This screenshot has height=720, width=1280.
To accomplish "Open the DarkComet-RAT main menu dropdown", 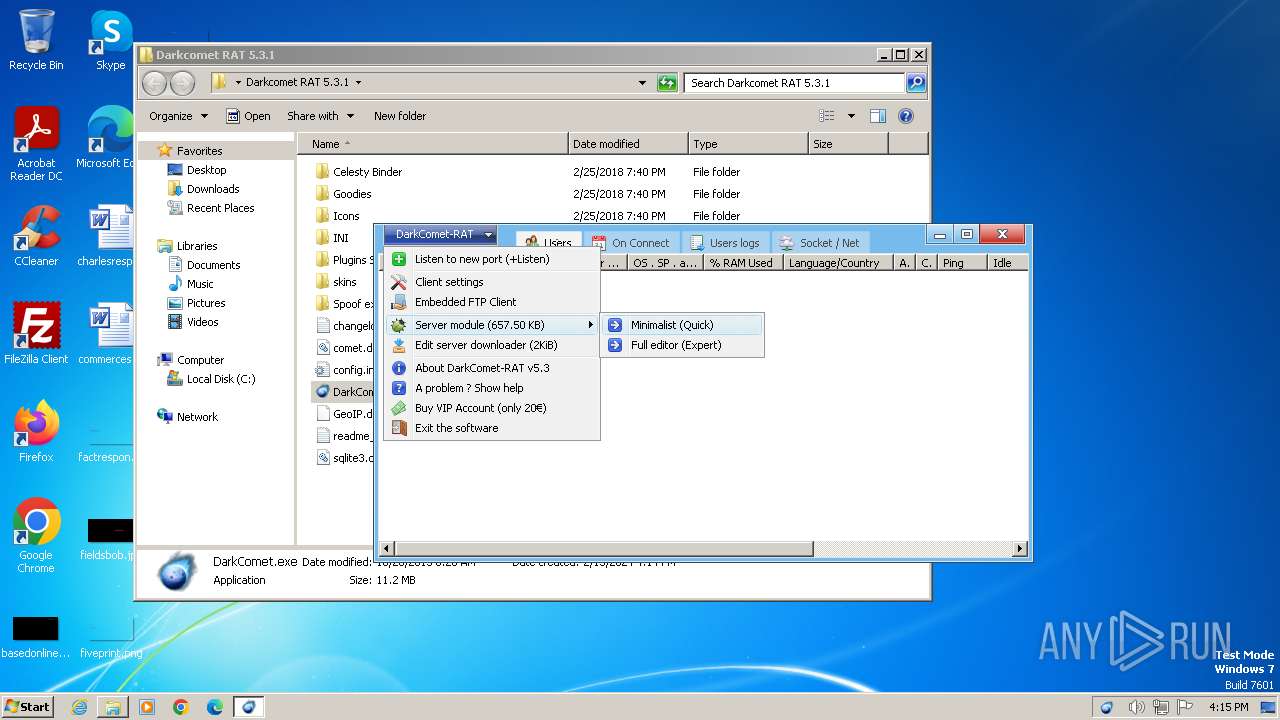I will (439, 235).
